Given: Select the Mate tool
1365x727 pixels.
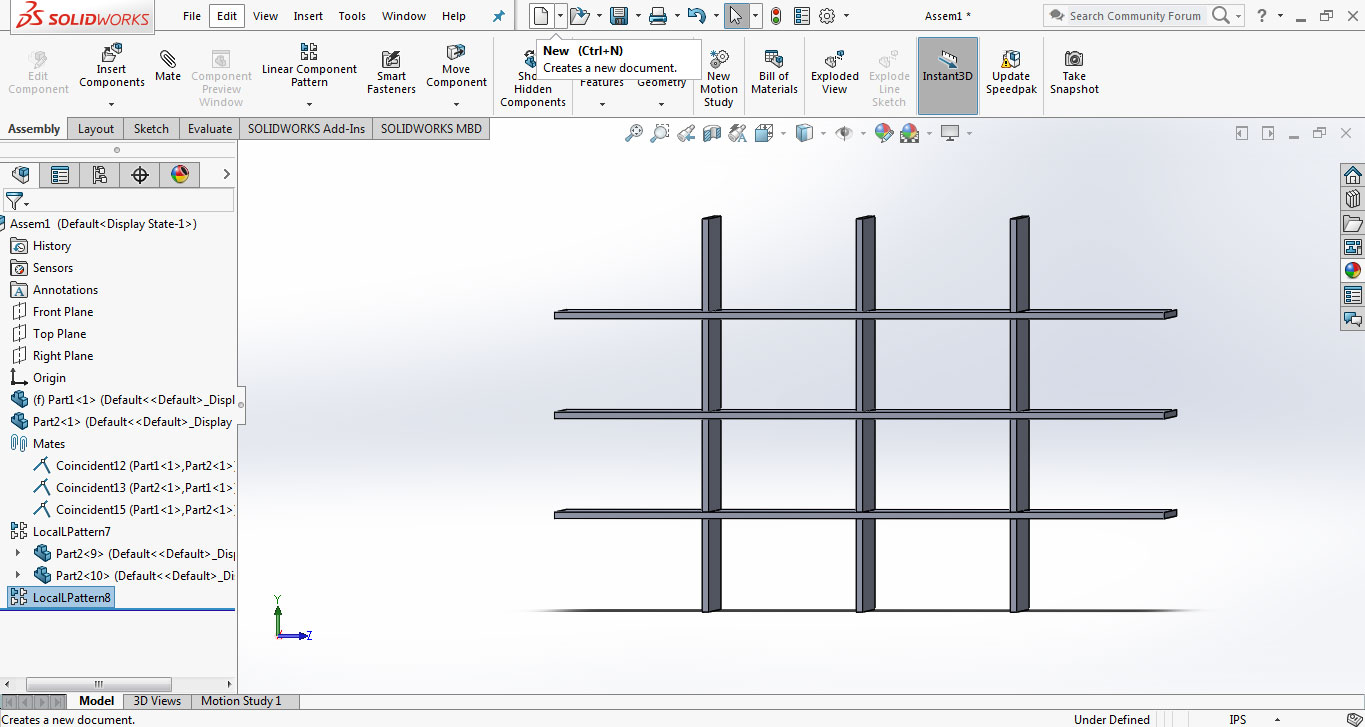Looking at the screenshot, I should point(168,66).
